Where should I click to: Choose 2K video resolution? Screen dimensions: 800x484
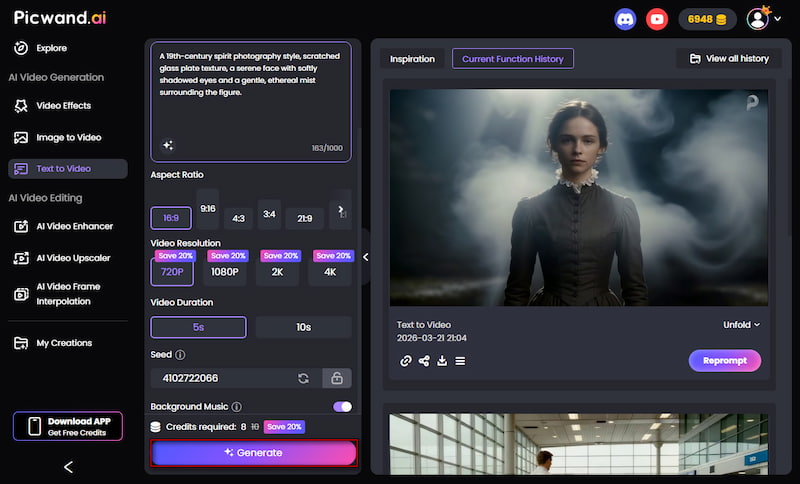(x=277, y=272)
